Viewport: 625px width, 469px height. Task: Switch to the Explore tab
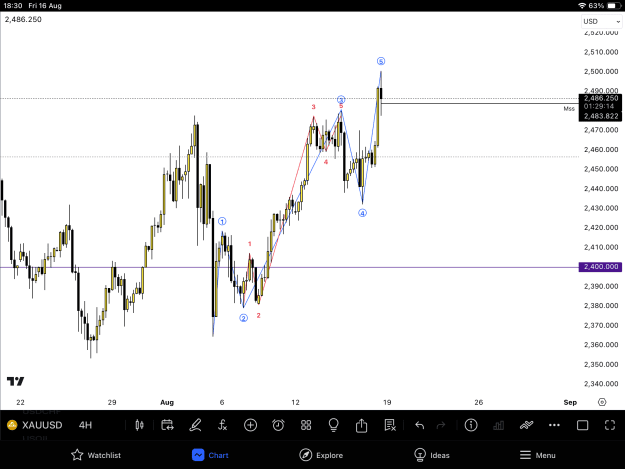coord(321,455)
